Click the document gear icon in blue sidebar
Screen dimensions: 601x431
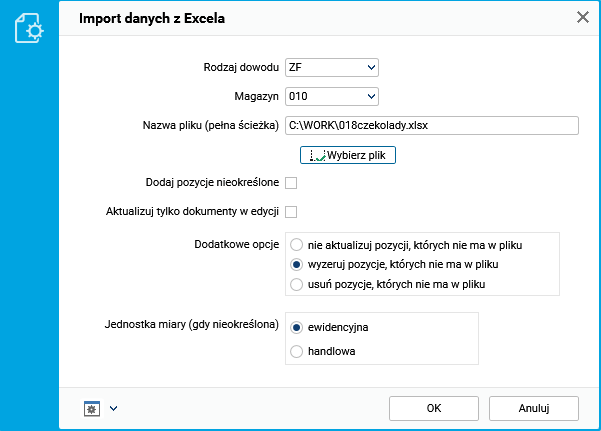tap(29, 28)
